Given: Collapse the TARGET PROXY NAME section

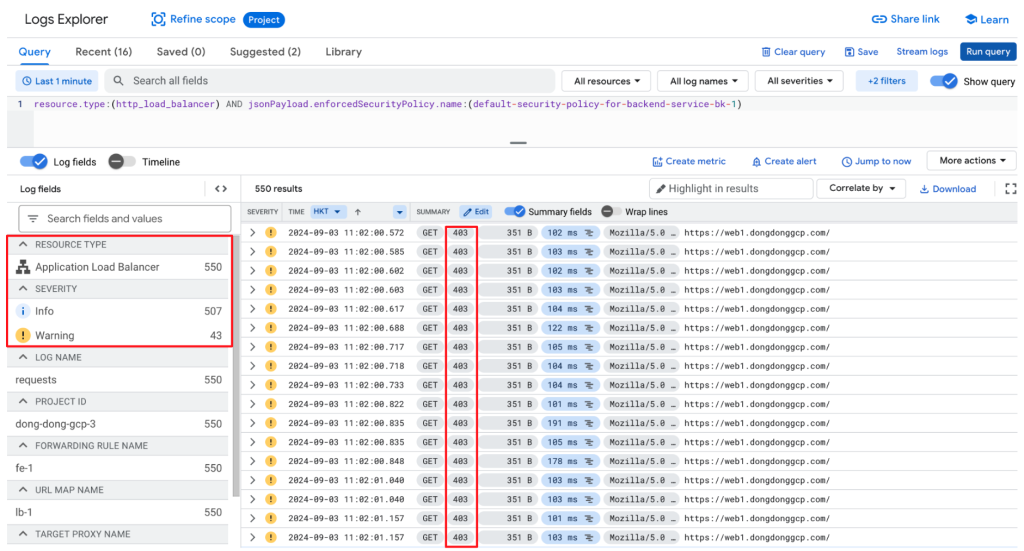Looking at the screenshot, I should (x=23, y=534).
